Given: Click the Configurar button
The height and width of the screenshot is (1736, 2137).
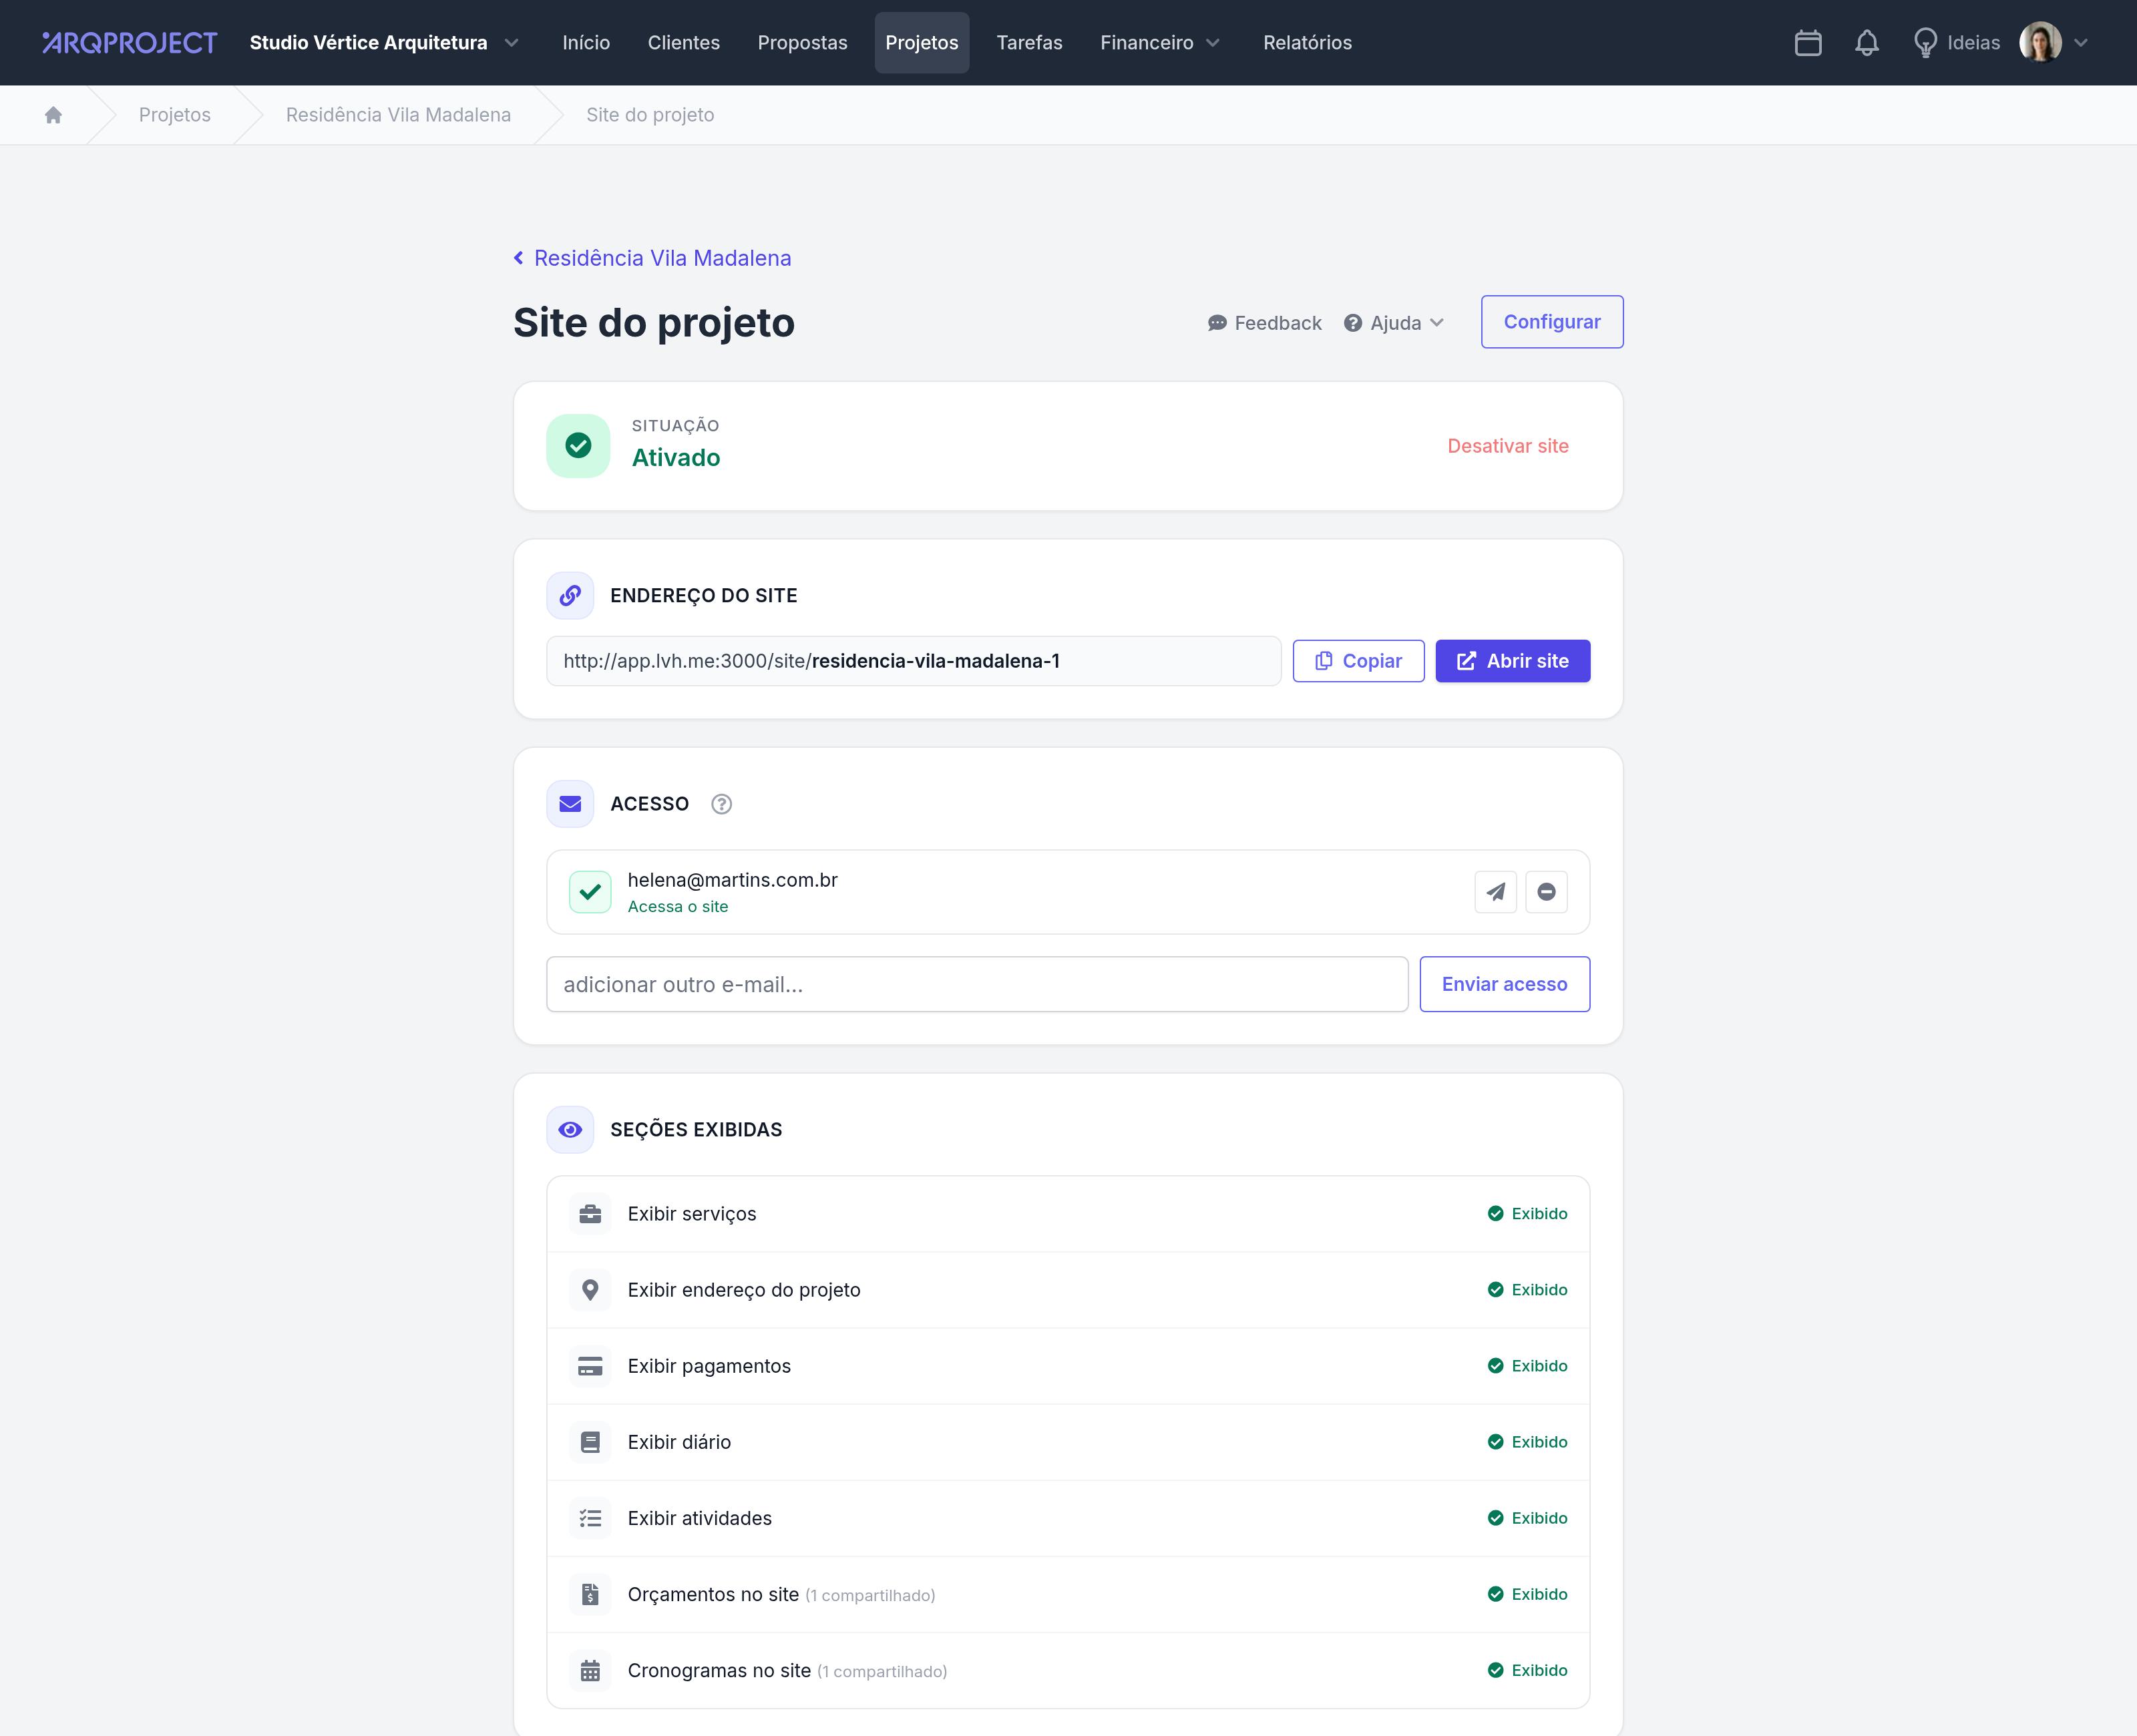Looking at the screenshot, I should coord(1551,322).
